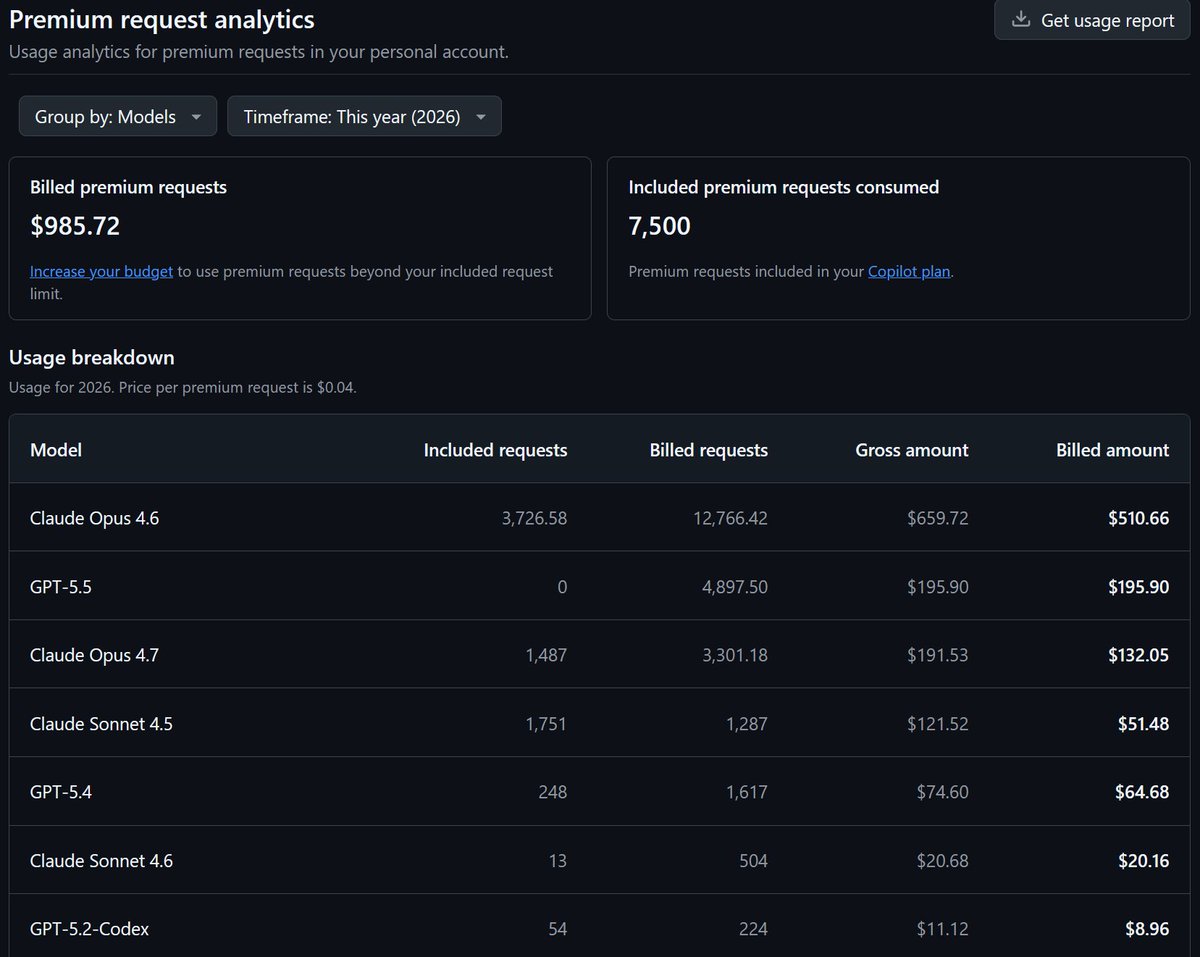This screenshot has height=957, width=1200.
Task: Click the $74.60 gross amount cell
Action: [x=942, y=792]
